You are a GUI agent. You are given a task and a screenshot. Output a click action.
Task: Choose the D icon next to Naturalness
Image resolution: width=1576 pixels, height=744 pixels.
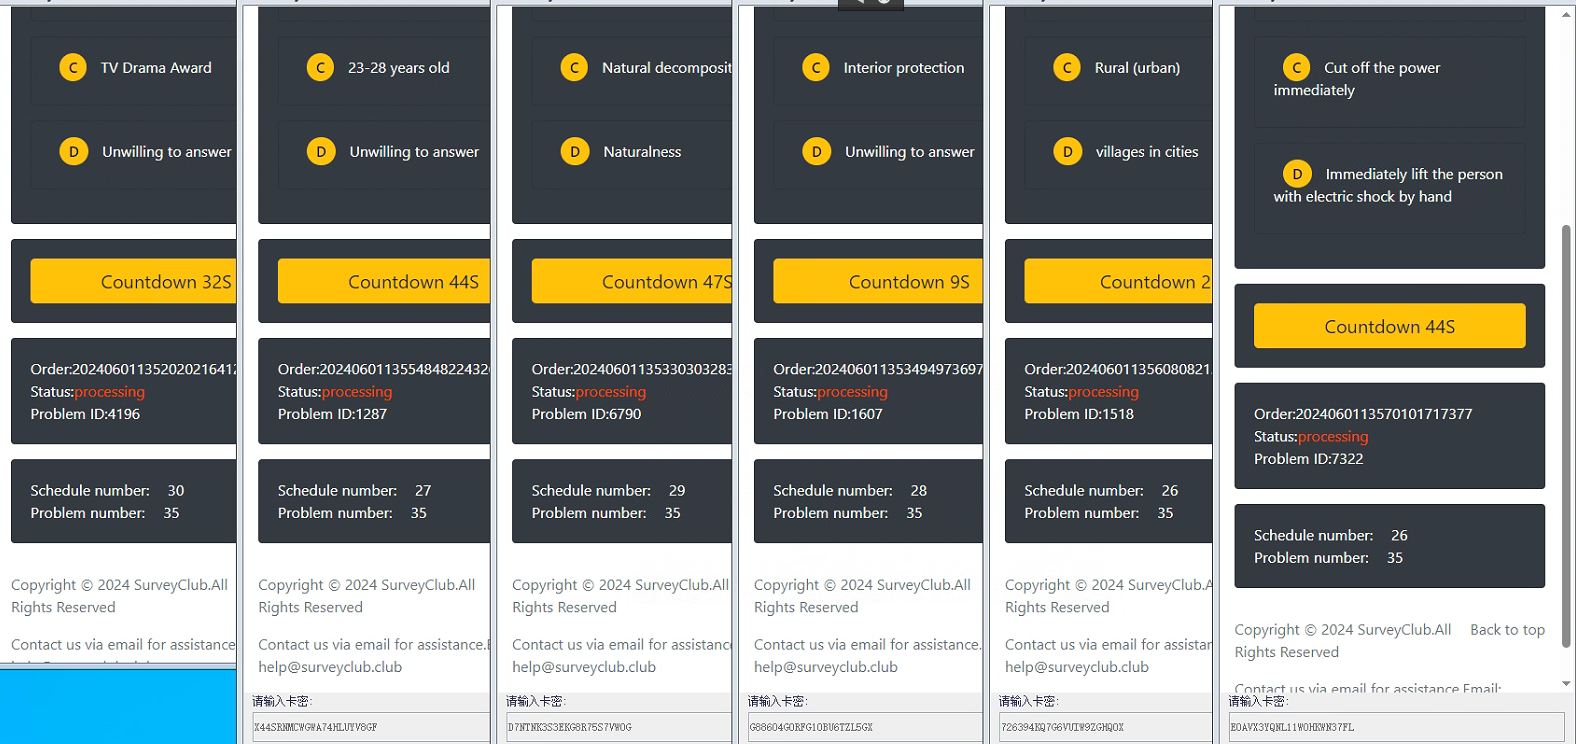[x=574, y=152]
